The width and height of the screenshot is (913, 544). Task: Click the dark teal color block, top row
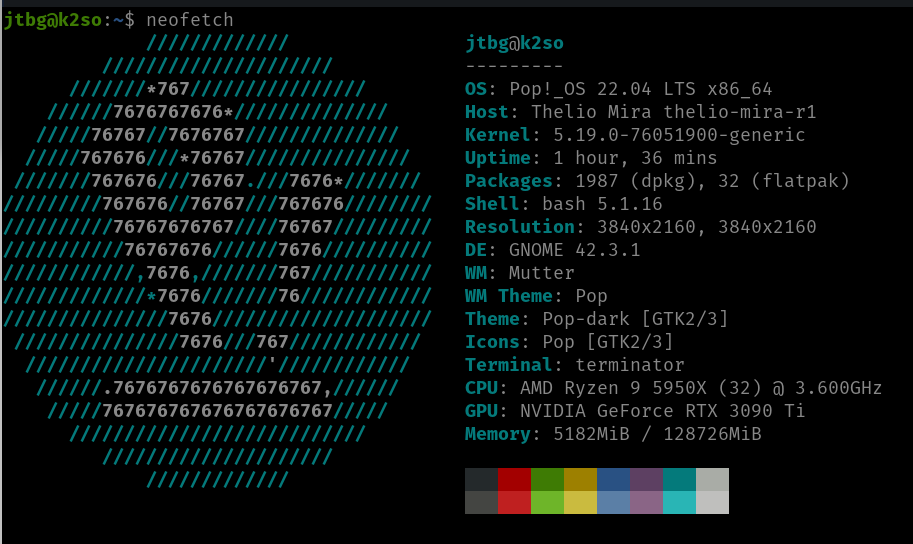680,479
